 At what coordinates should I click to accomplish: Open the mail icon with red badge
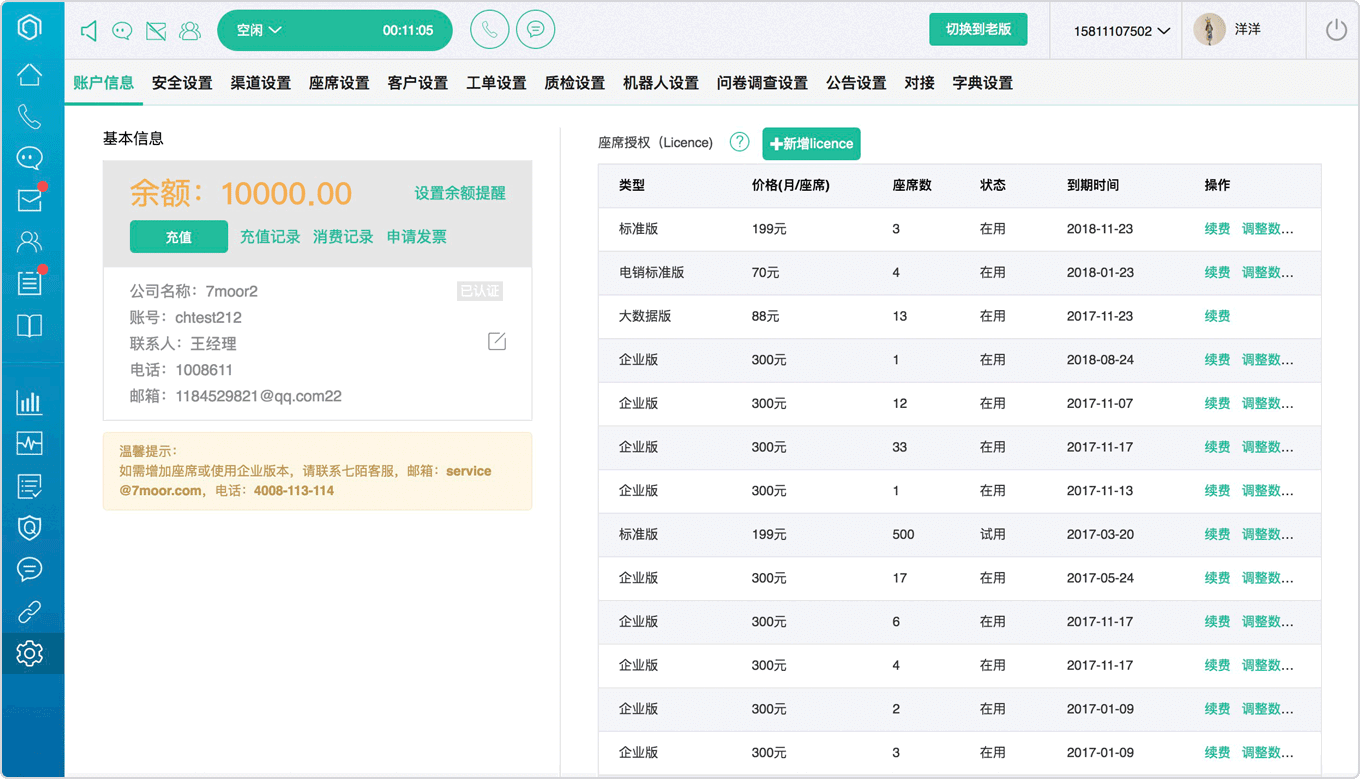click(x=30, y=199)
